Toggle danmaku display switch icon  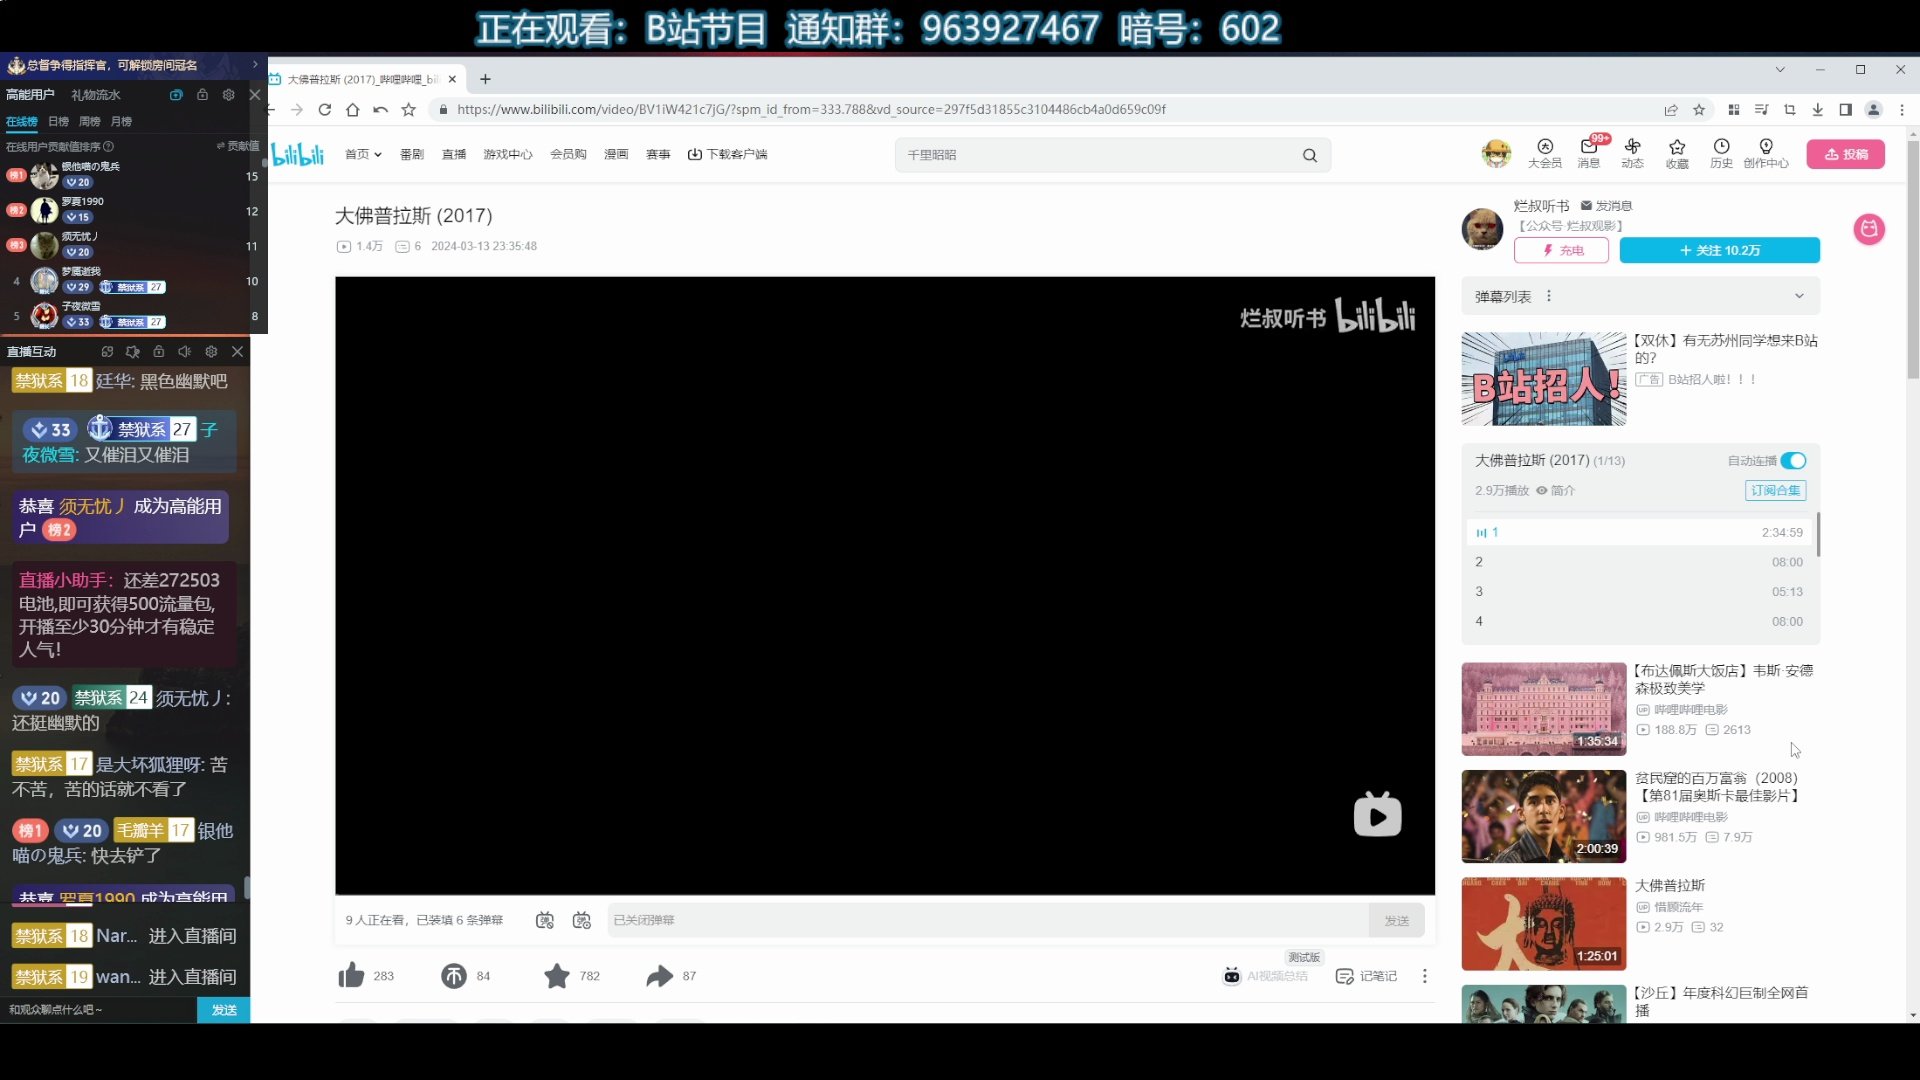(545, 920)
